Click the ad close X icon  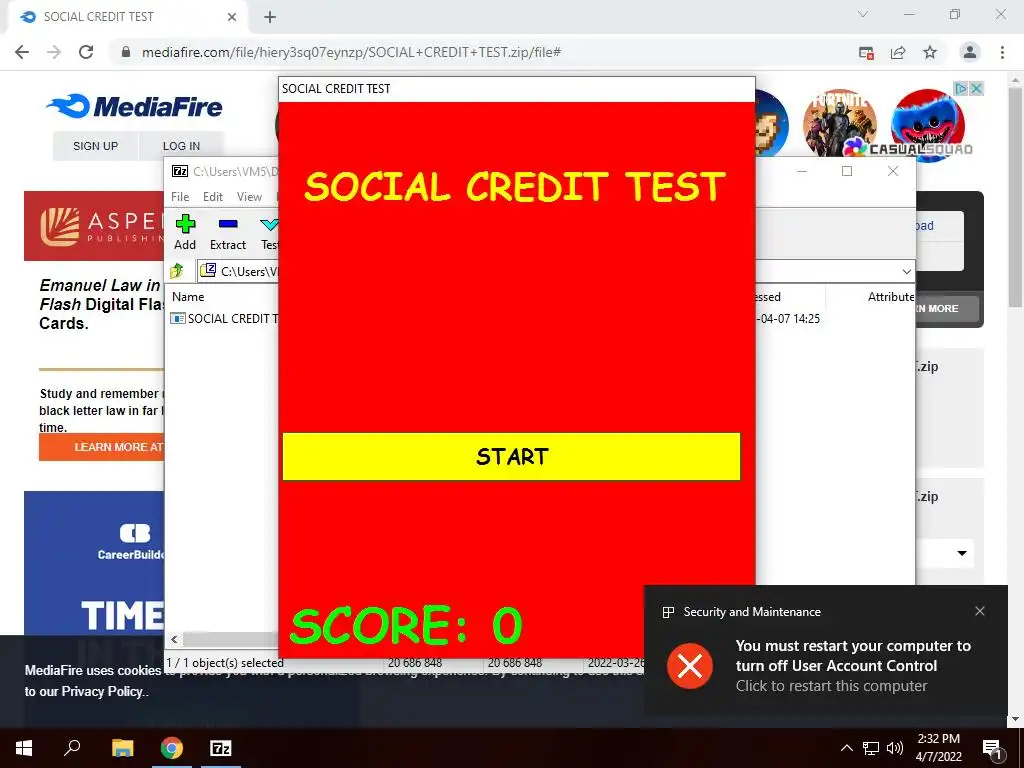(x=976, y=88)
